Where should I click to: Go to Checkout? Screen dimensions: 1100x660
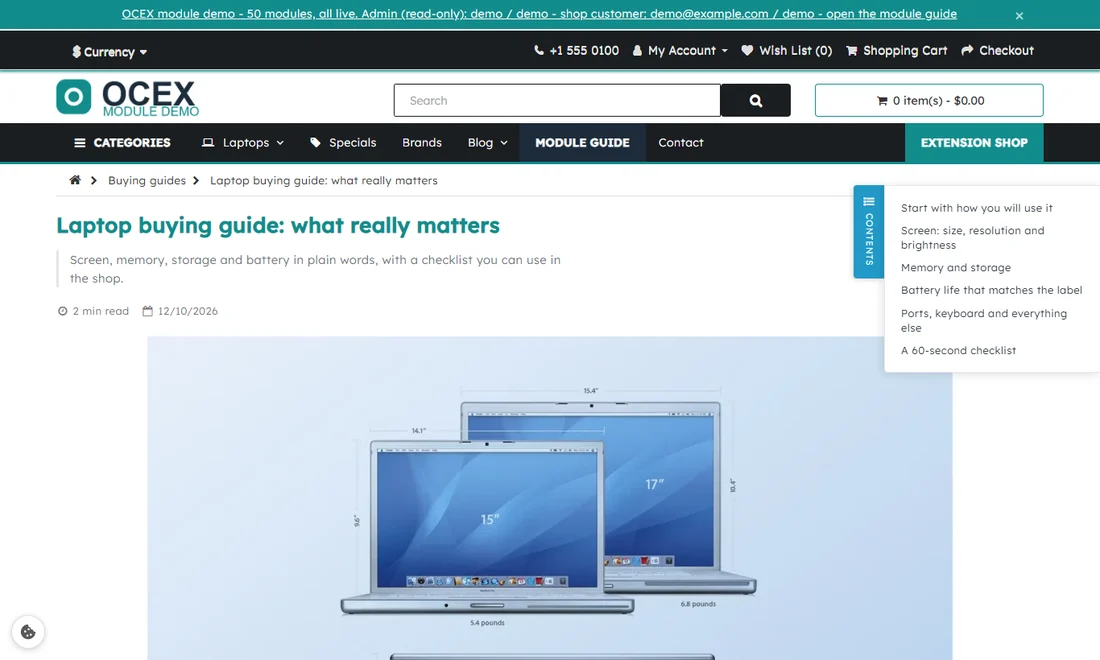coord(997,50)
